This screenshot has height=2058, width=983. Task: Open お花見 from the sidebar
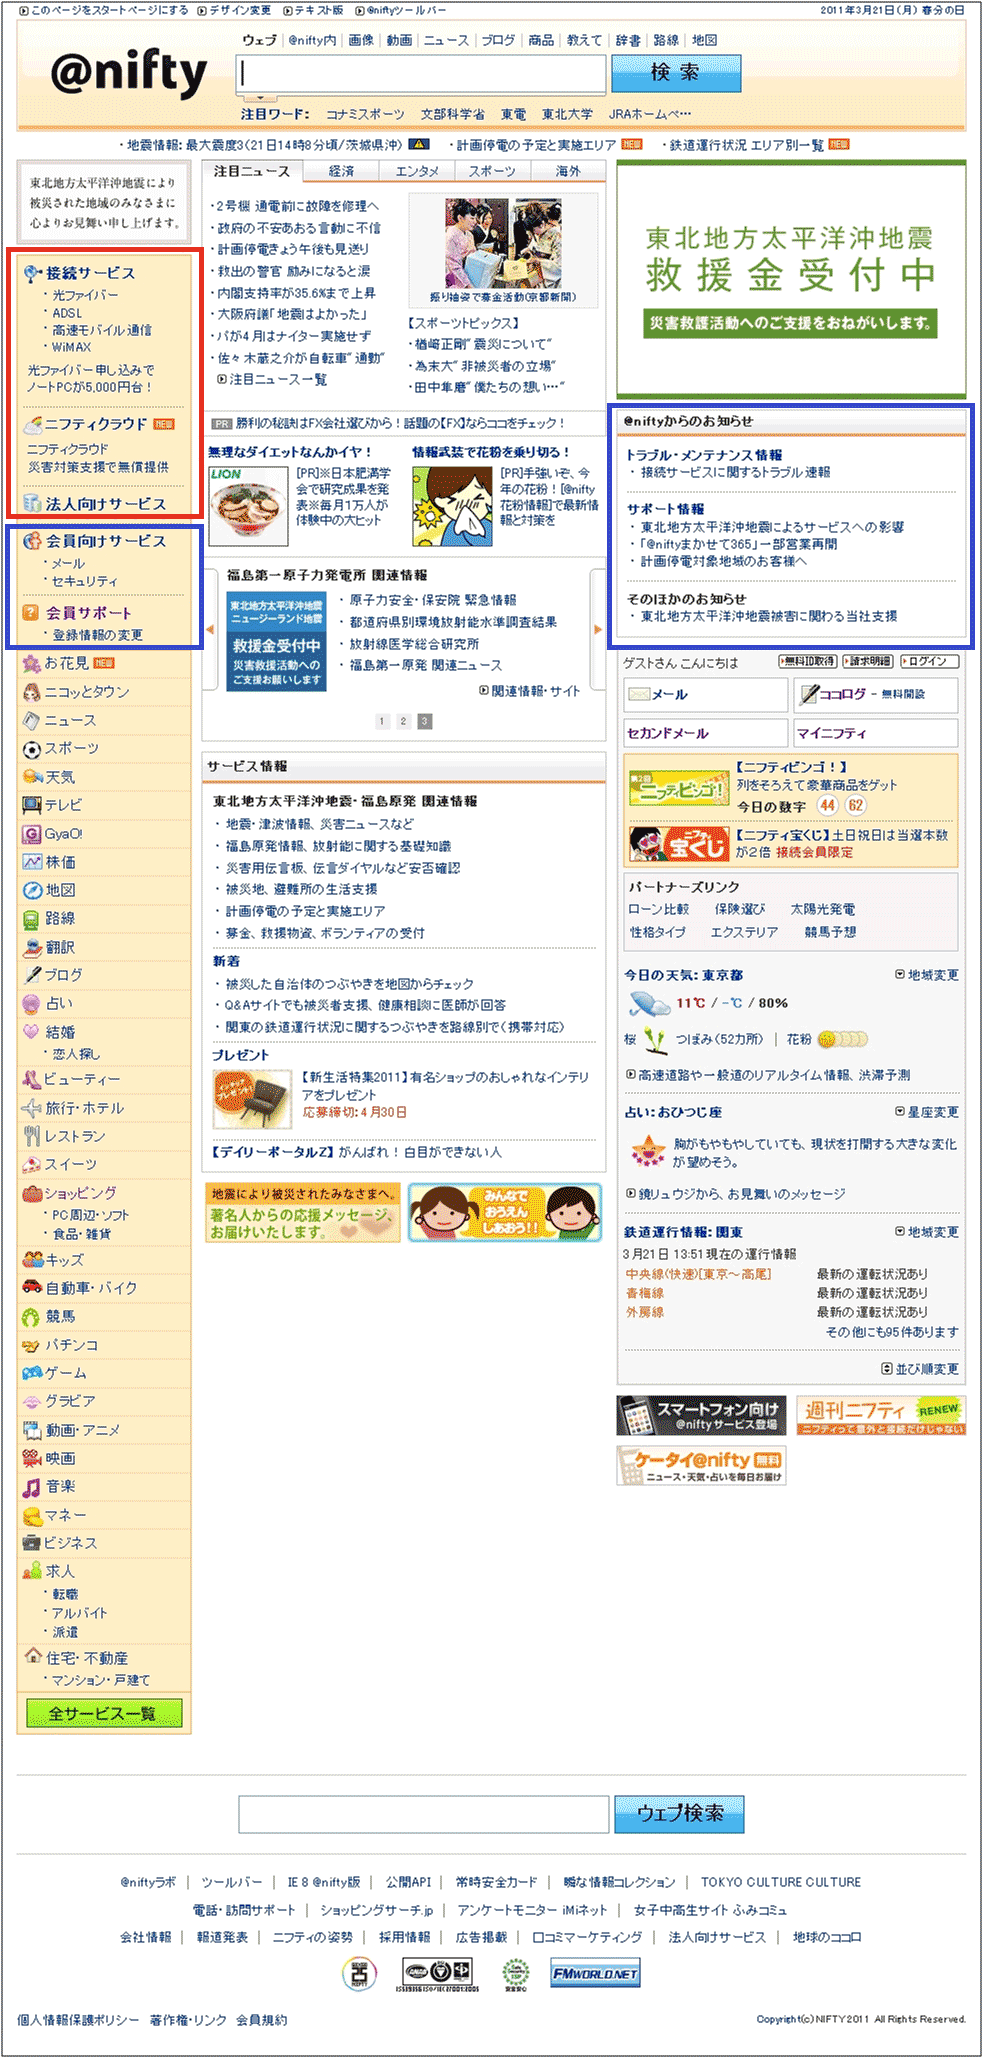(66, 663)
